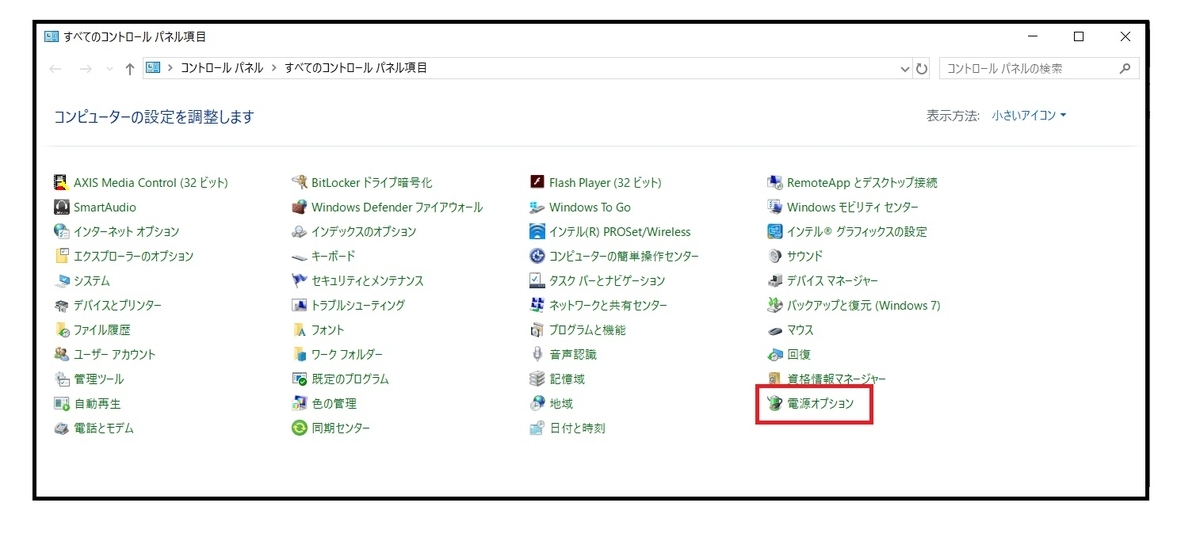Click the インターネット オプション globe icon
Screen dimensions: 1200x537
tap(62, 232)
